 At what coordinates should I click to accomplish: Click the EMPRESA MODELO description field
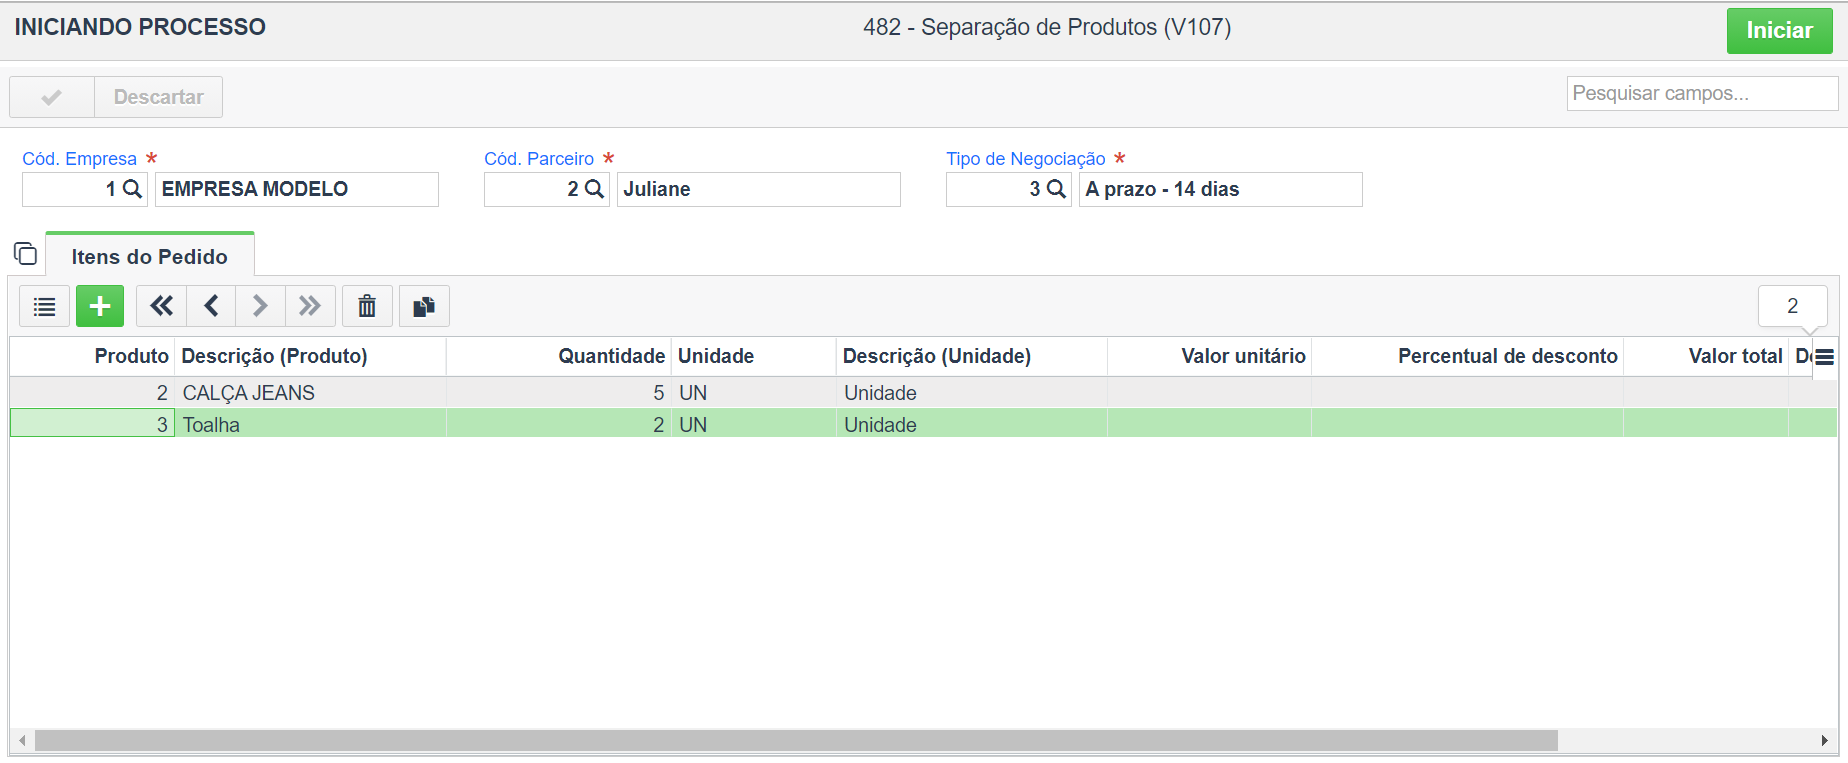[x=297, y=189]
